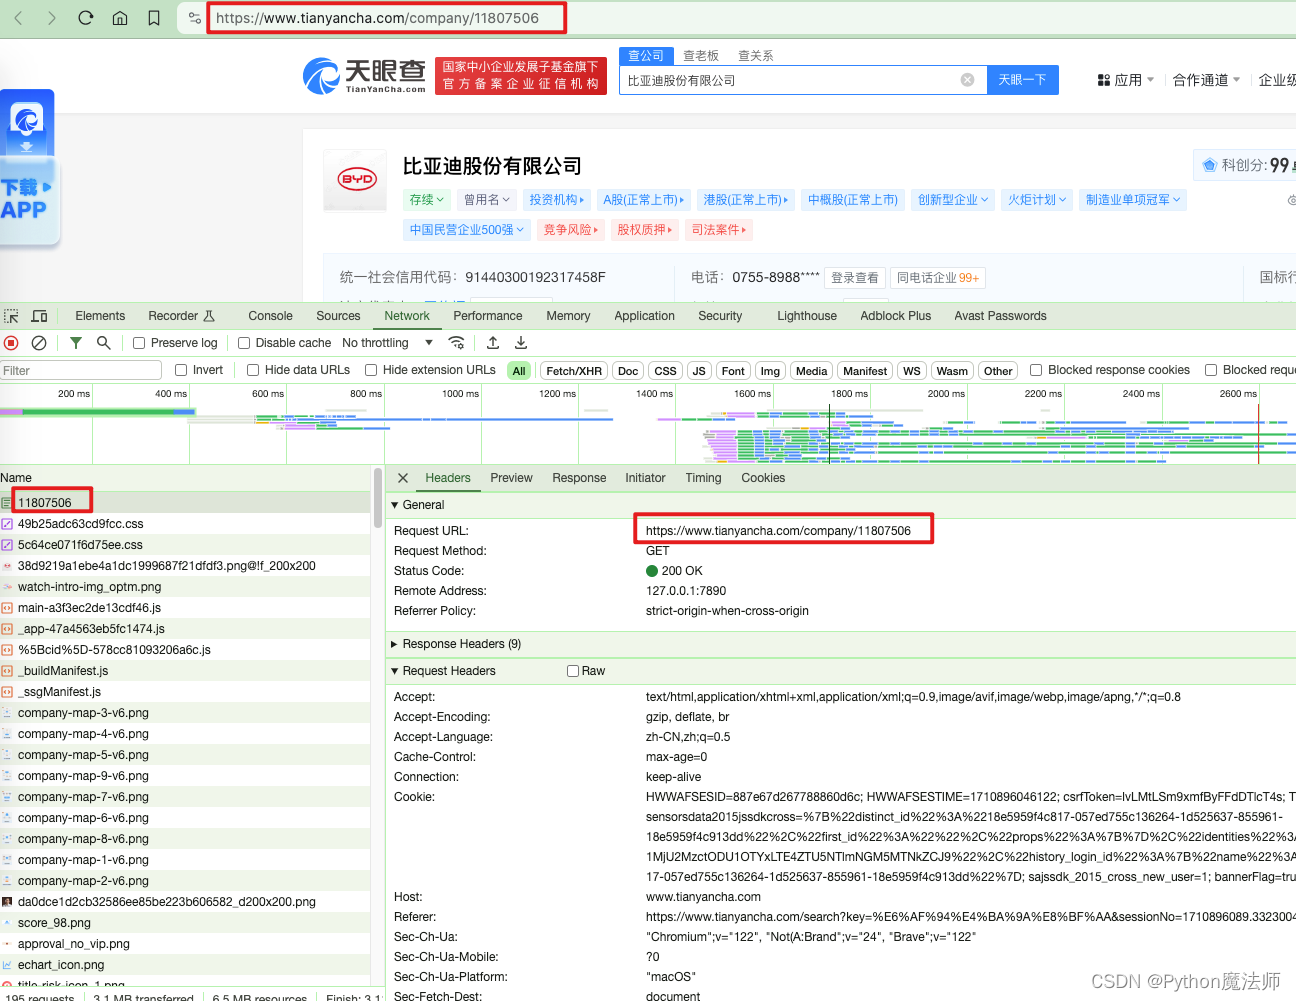1296x1001 pixels.
Task: Open the site settings icon beside the URL
Action: click(x=195, y=18)
